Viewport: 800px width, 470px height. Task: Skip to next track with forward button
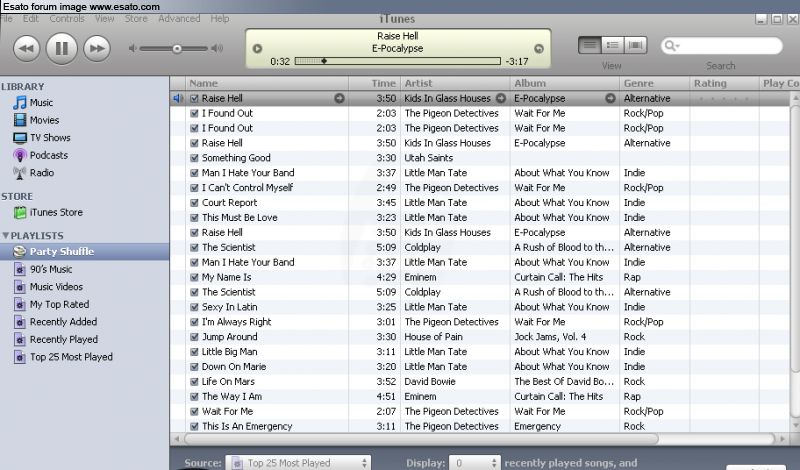pyautogui.click(x=97, y=49)
